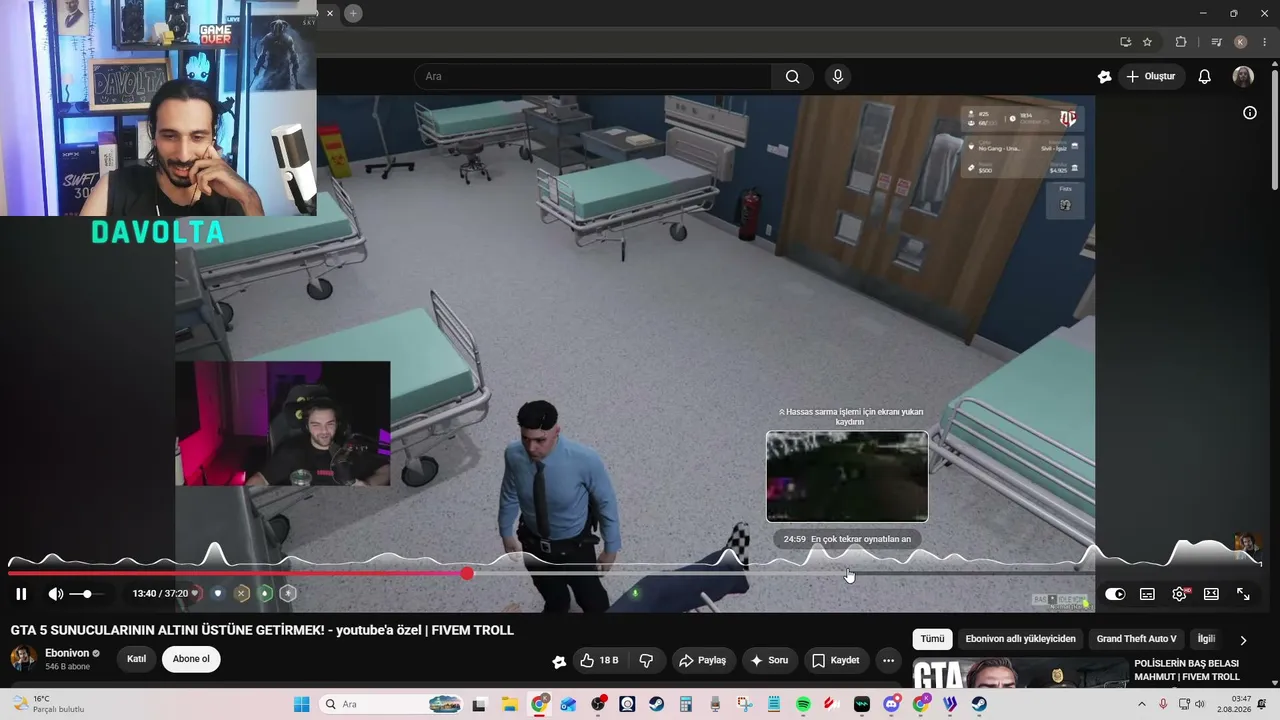Toggle the autoplay switch in player
This screenshot has height=720, width=1280.
tap(1115, 594)
